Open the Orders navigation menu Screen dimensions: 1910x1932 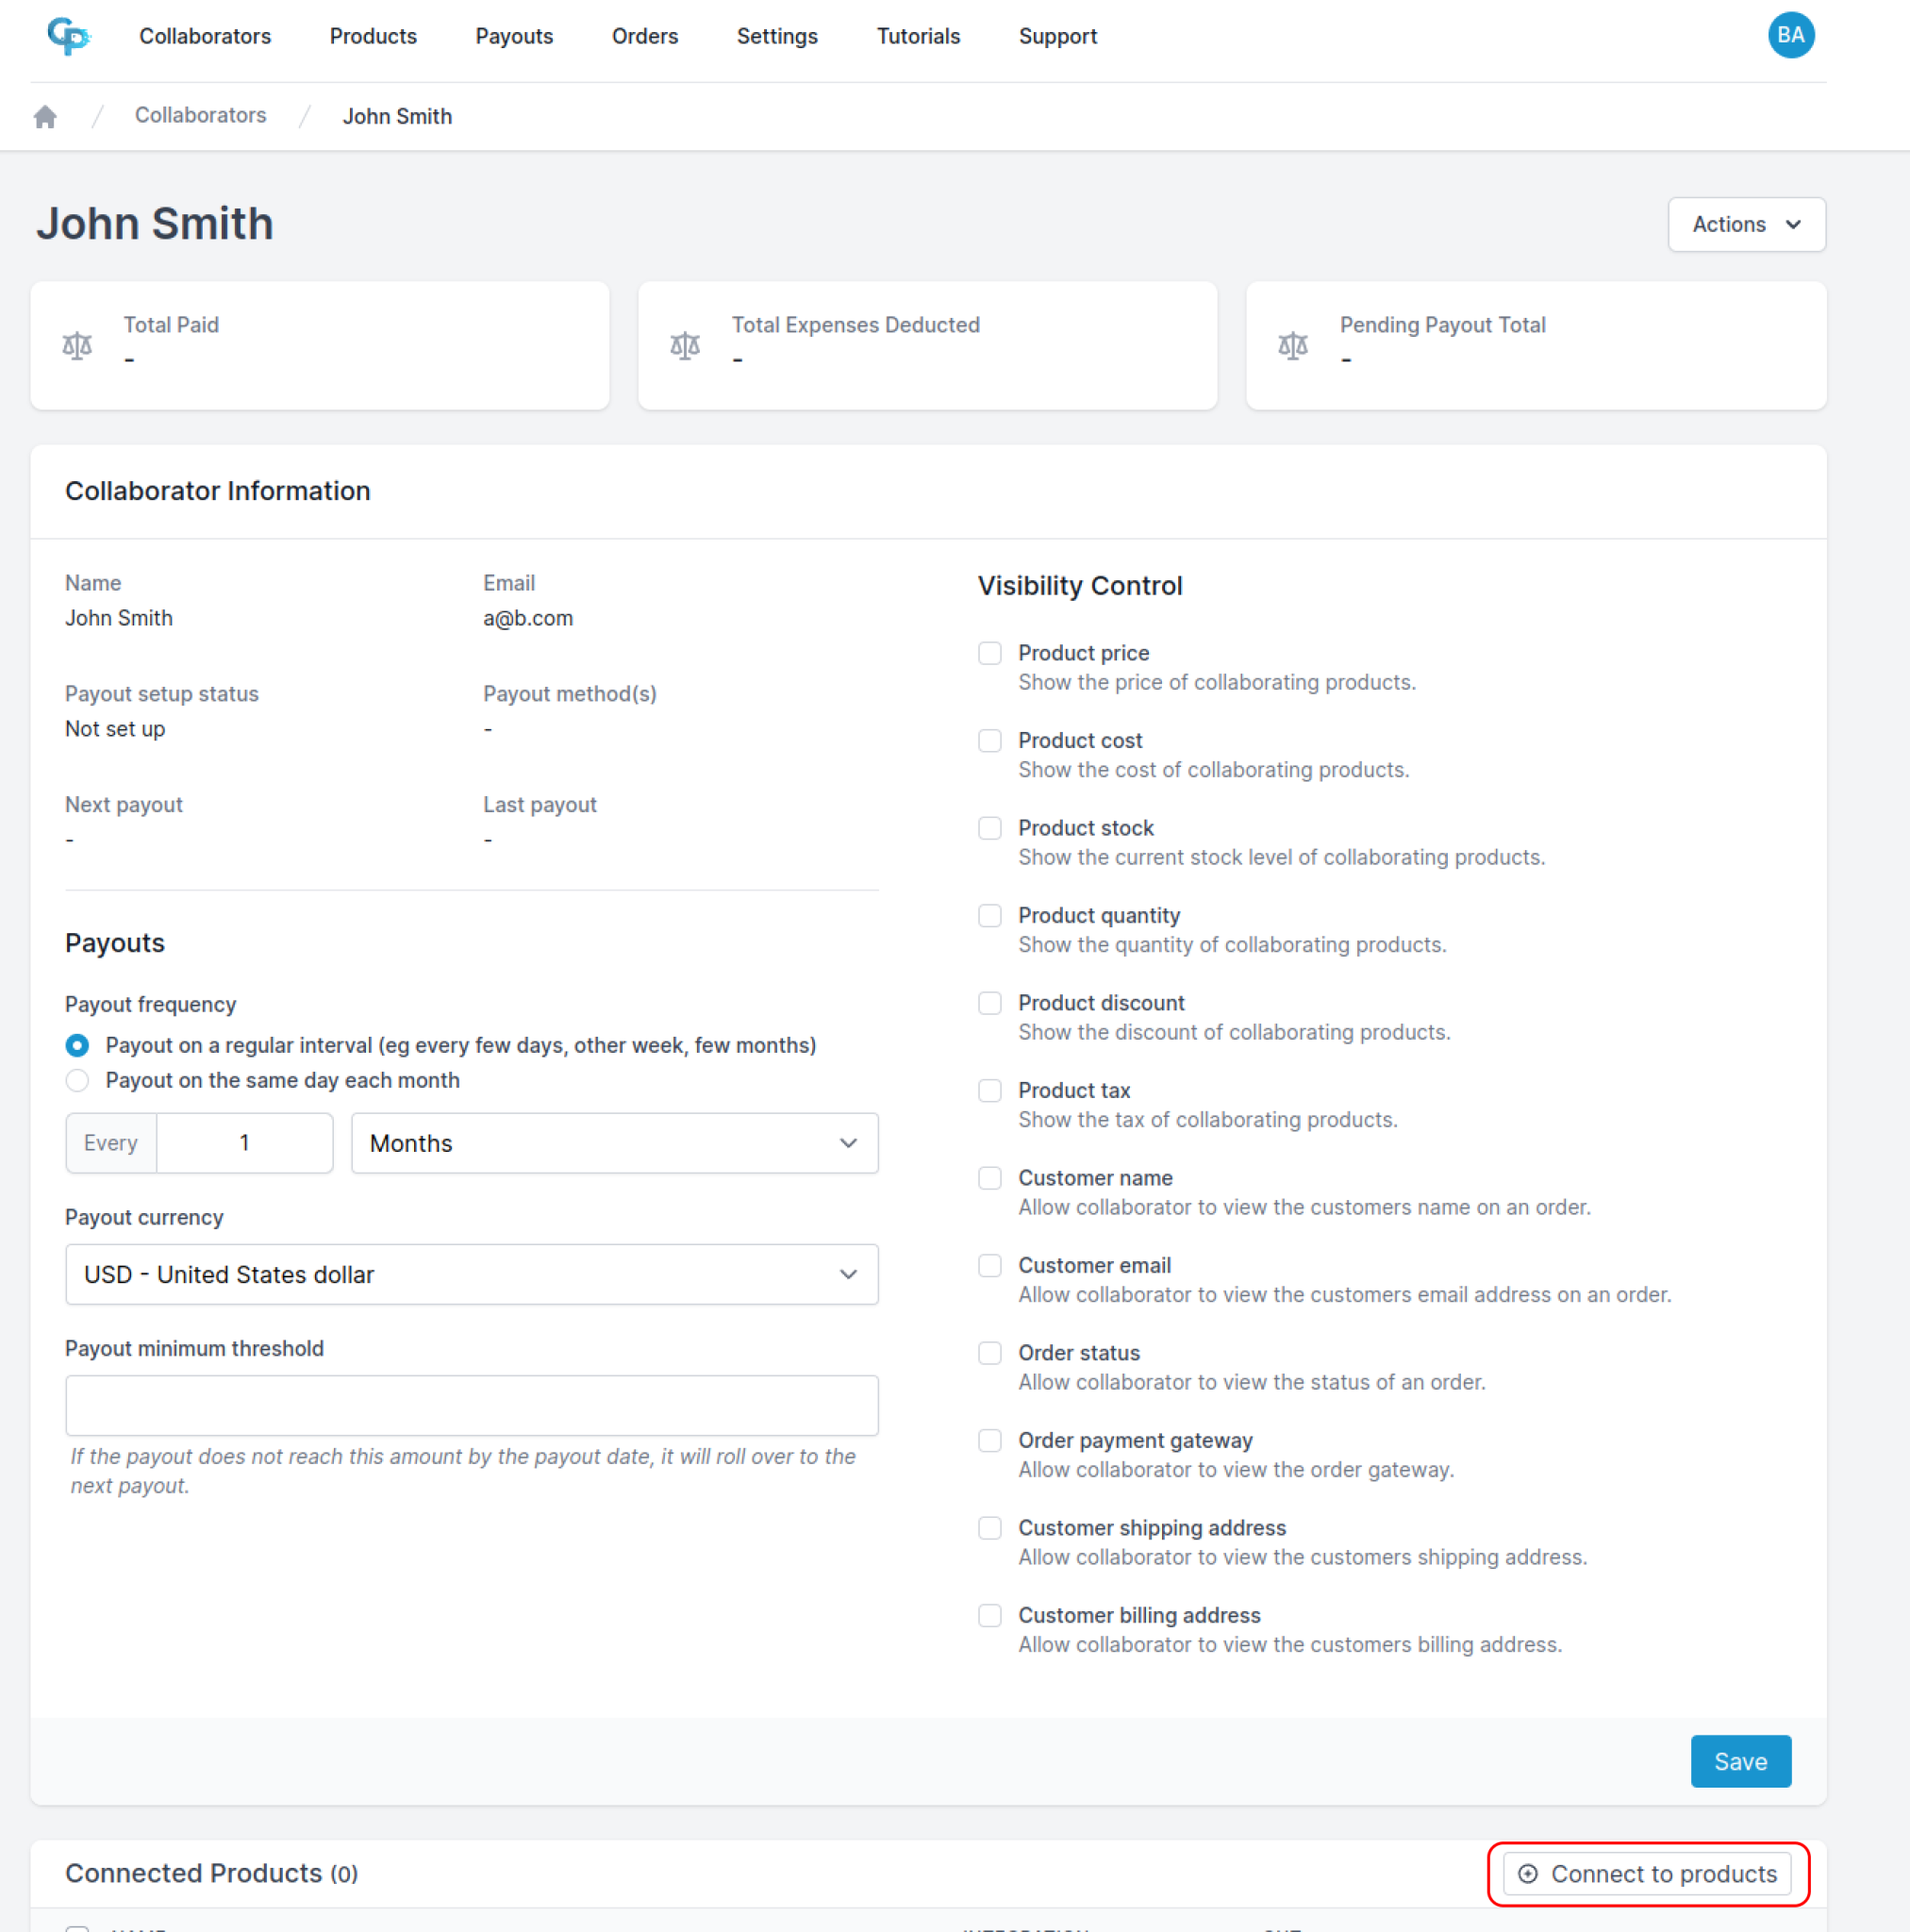645,36
